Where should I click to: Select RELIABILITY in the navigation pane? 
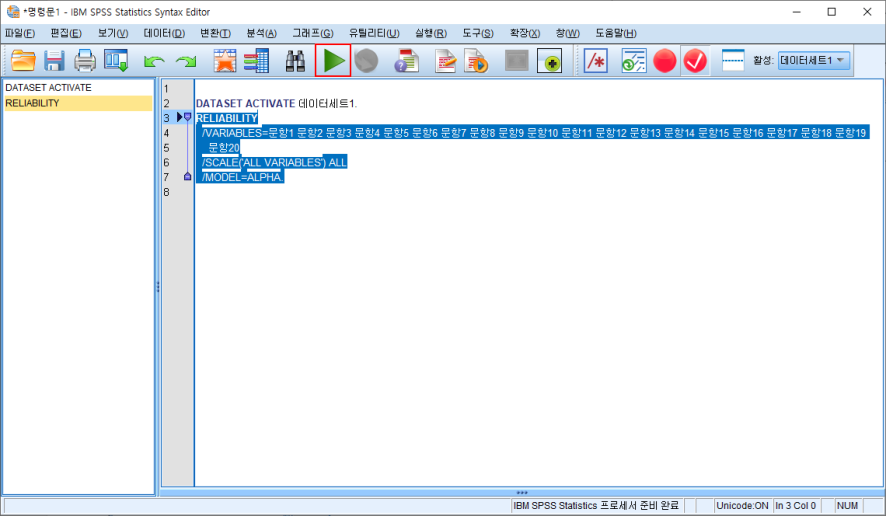point(78,103)
